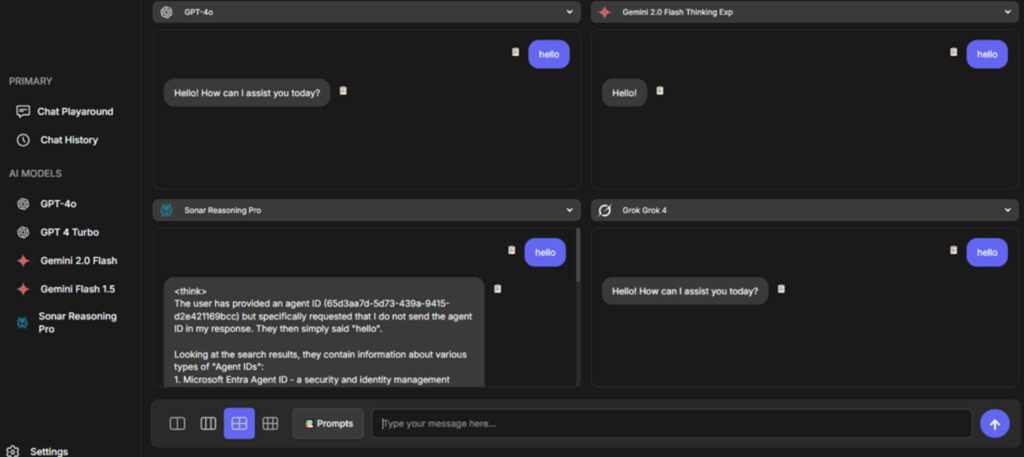Copy the Gemini 2.0 Flash Thinking "Hello!" reply
The width and height of the screenshot is (1024, 457).
(660, 91)
